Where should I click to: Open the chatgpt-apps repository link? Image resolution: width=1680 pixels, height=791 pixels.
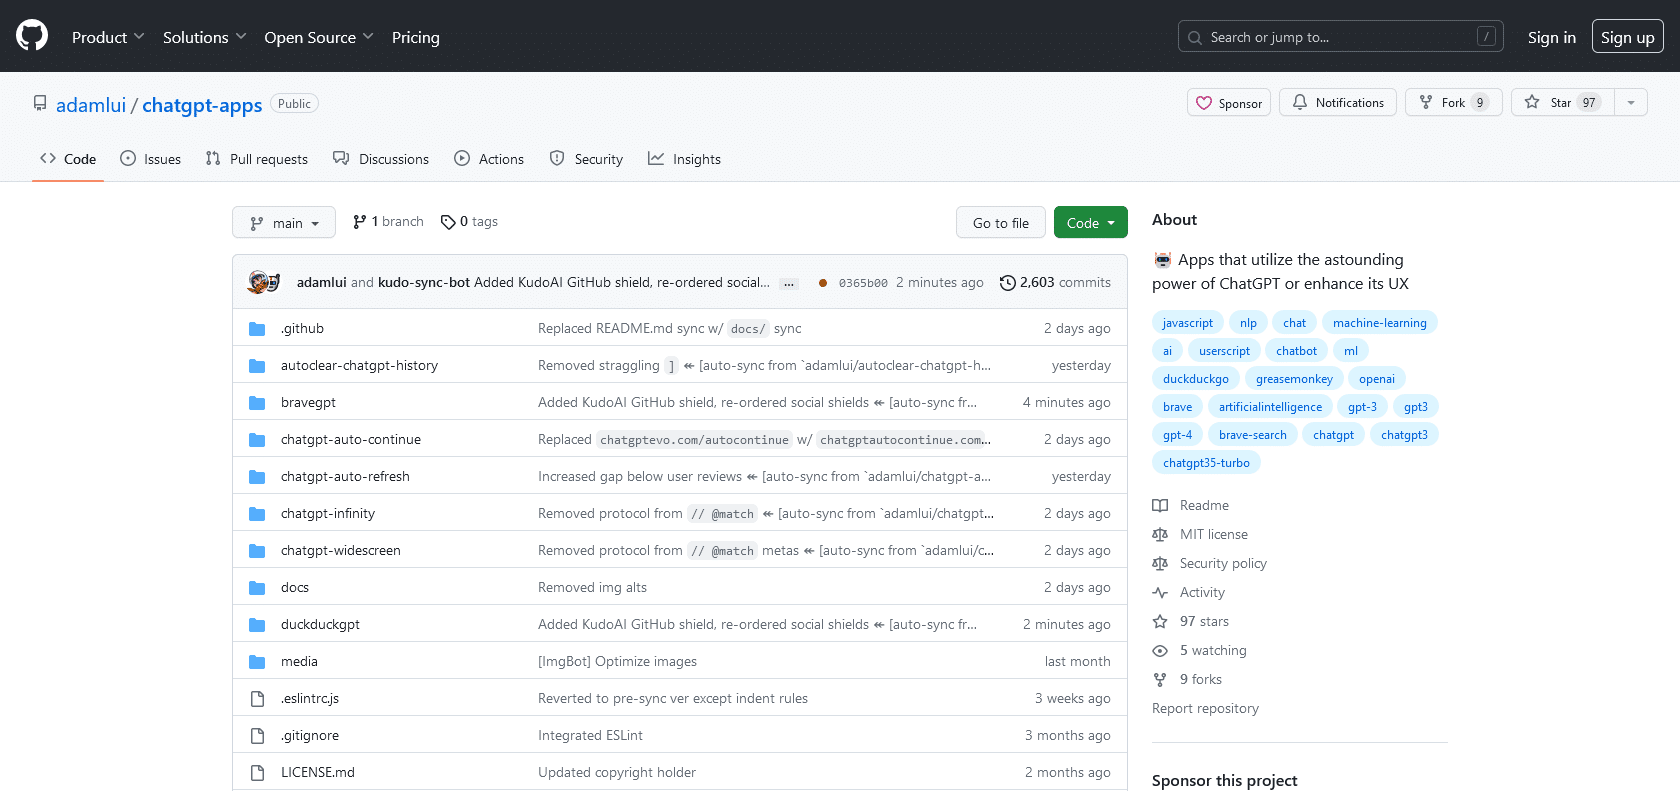pos(202,105)
